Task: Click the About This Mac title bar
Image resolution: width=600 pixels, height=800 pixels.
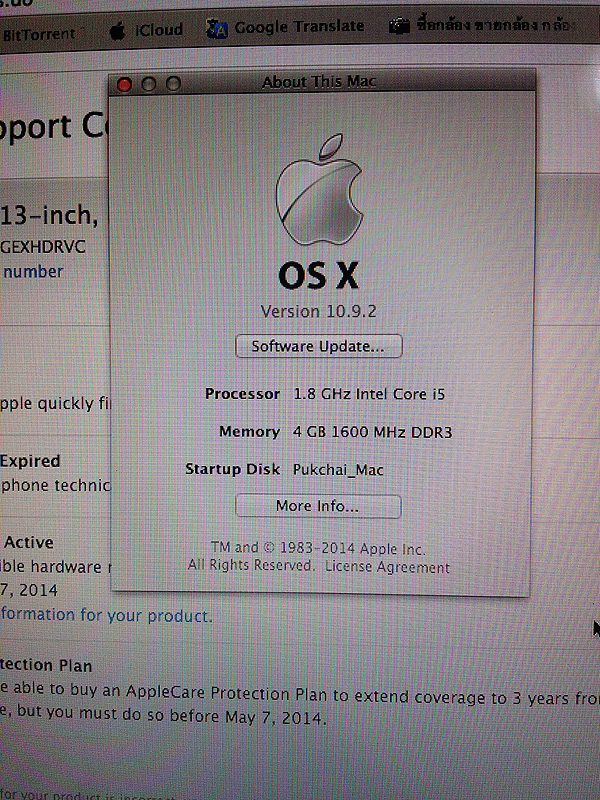Action: tap(319, 82)
